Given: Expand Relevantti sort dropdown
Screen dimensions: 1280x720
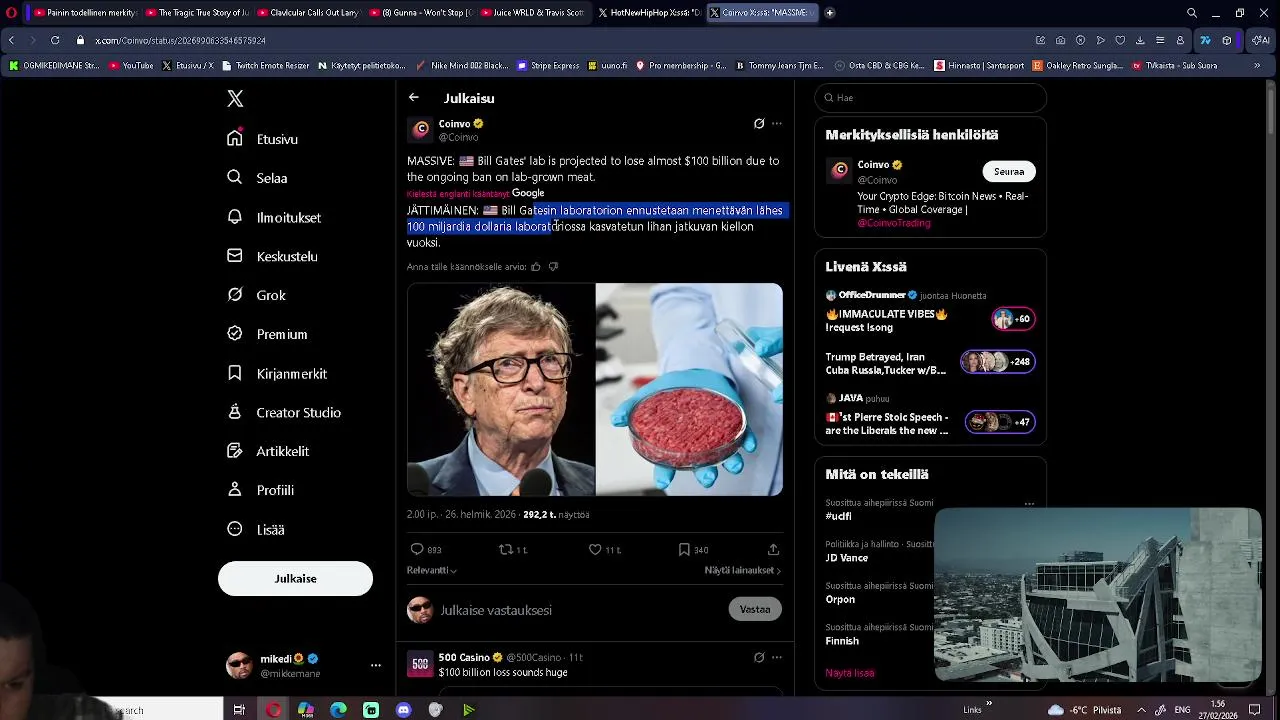Looking at the screenshot, I should click(x=432, y=570).
